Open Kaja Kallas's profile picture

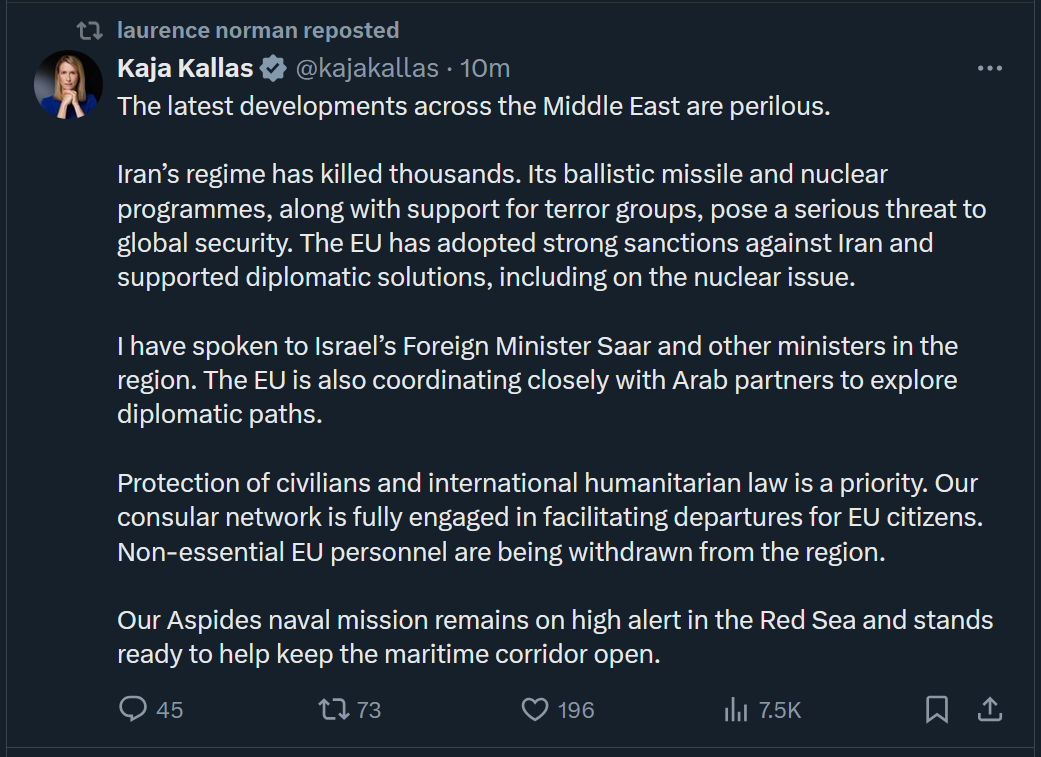pos(69,83)
